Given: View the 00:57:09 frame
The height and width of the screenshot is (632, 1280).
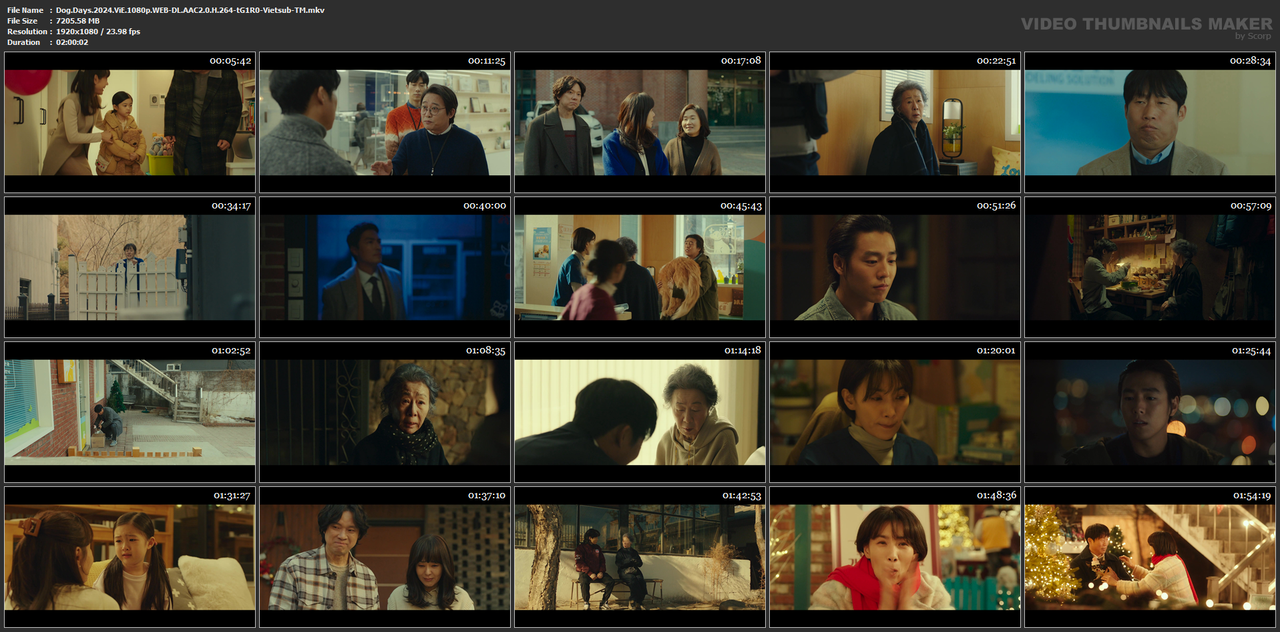Looking at the screenshot, I should click(x=1150, y=267).
